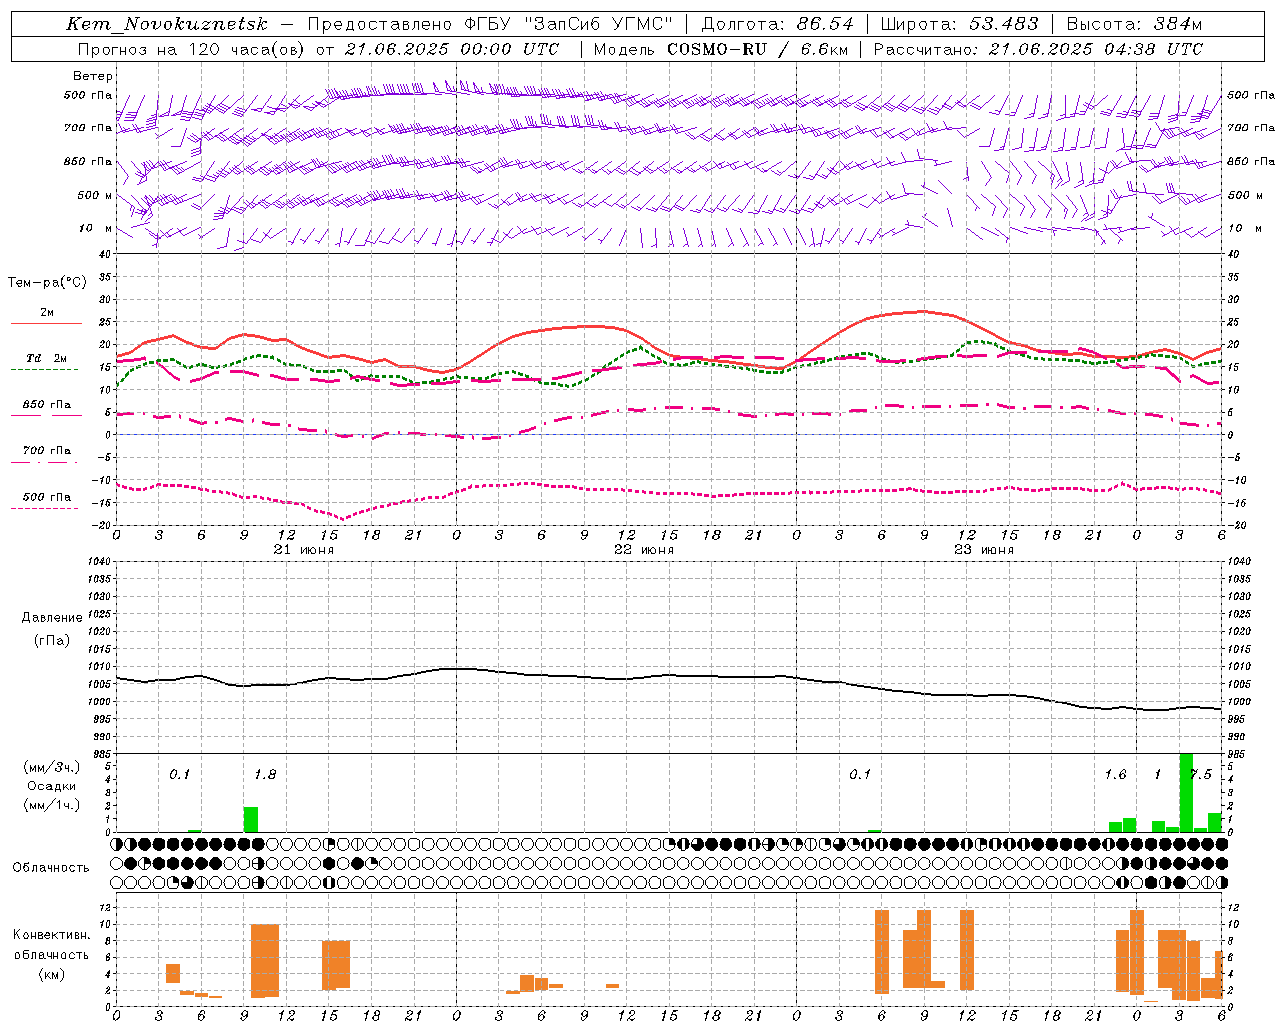The width and height of the screenshot is (1280, 1024).
Task: Click the 1.6 precipitation total value
Action: coord(1115,775)
